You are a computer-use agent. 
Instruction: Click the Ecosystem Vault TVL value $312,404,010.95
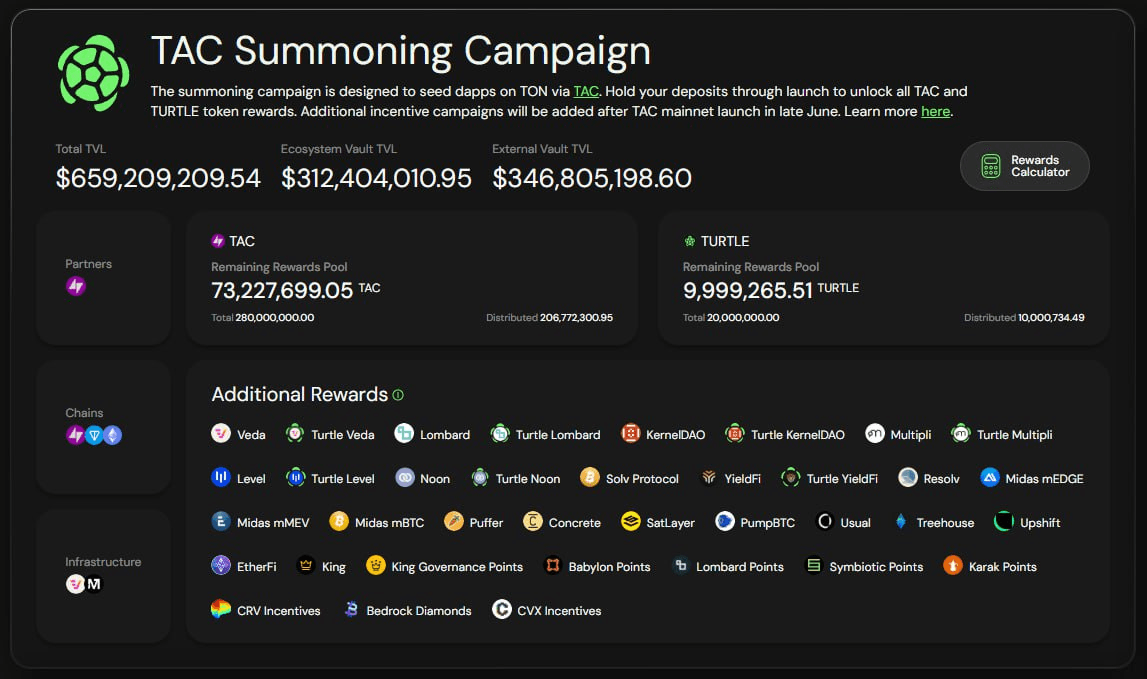(376, 178)
